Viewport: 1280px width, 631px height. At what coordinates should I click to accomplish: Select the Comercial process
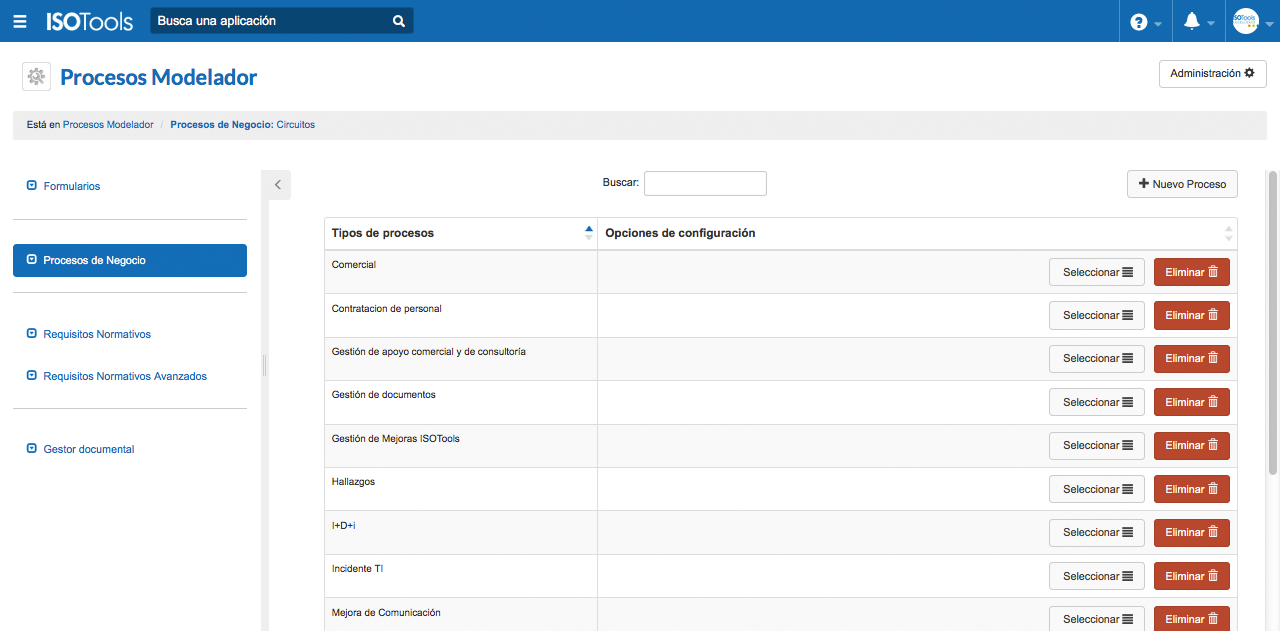coord(1096,272)
